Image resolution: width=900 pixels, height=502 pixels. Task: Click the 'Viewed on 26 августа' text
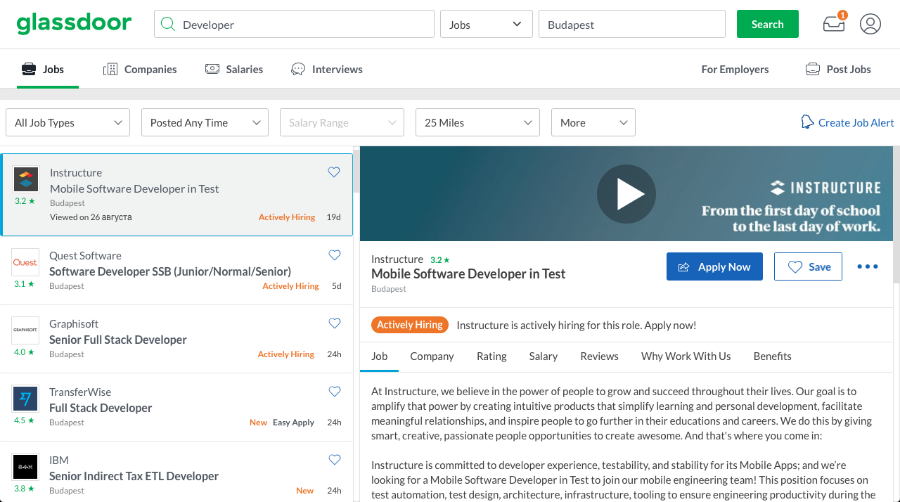tap(91, 217)
